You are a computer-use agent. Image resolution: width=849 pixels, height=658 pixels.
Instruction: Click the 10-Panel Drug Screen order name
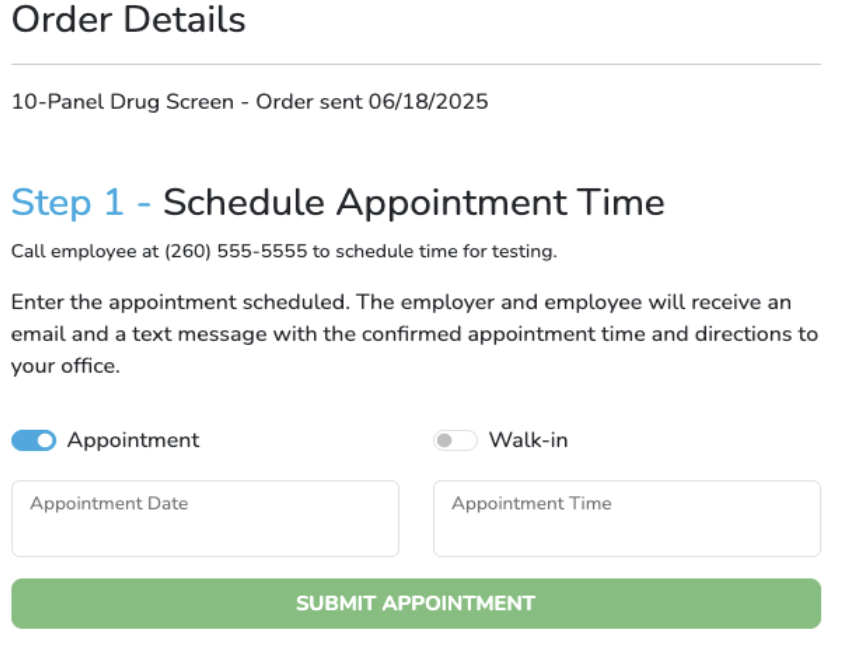pyautogui.click(x=122, y=102)
